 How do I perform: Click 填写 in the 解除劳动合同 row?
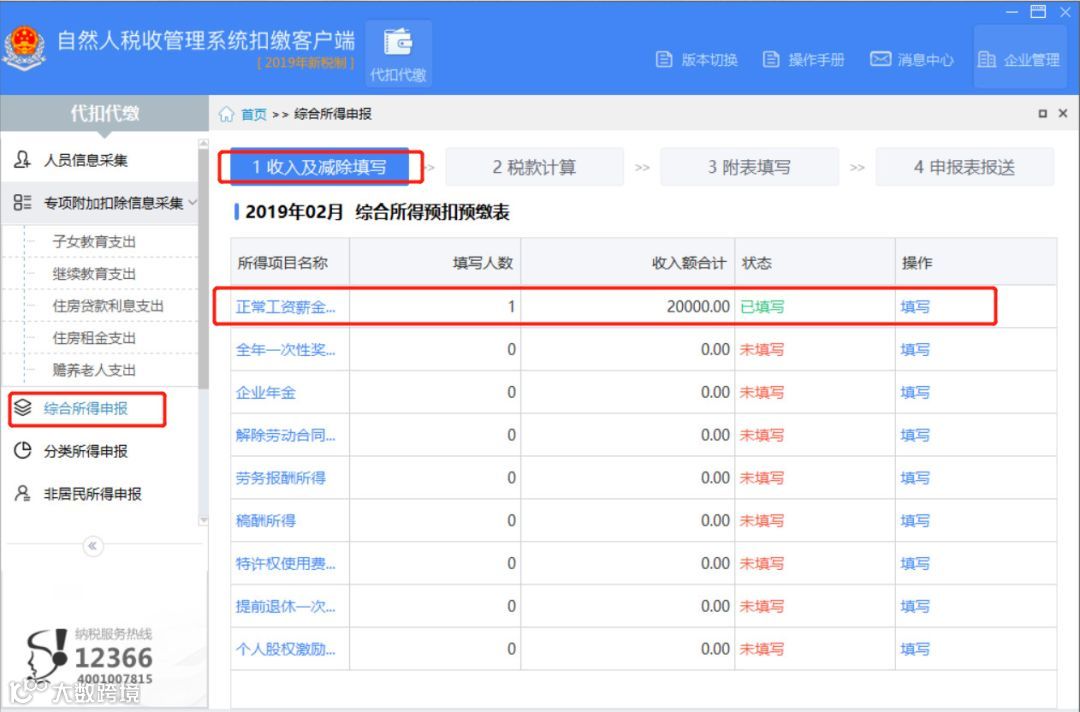coord(915,435)
